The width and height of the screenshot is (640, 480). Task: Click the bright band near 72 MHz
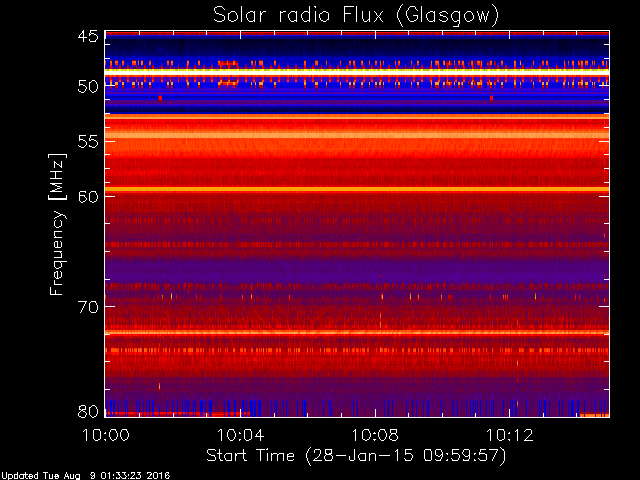357,332
